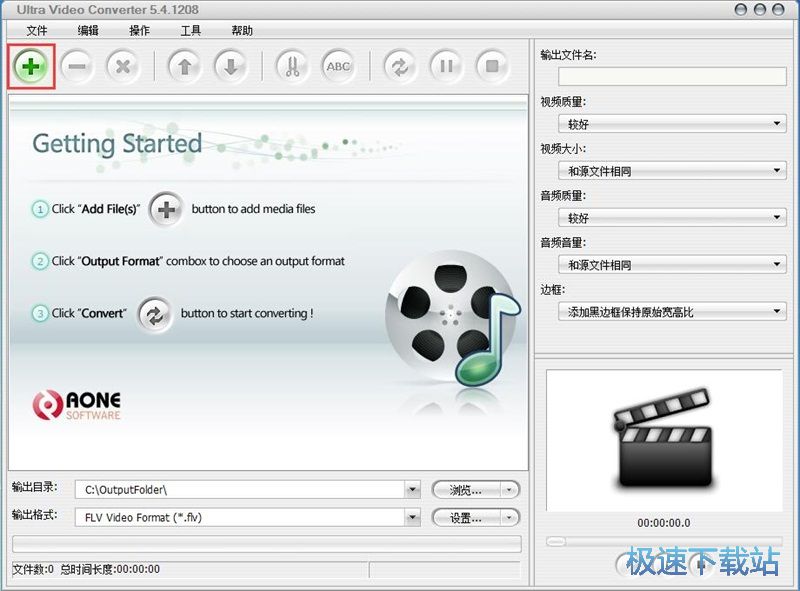Click the Add File(s) plus icon
Viewport: 800px width, 591px height.
click(29, 66)
